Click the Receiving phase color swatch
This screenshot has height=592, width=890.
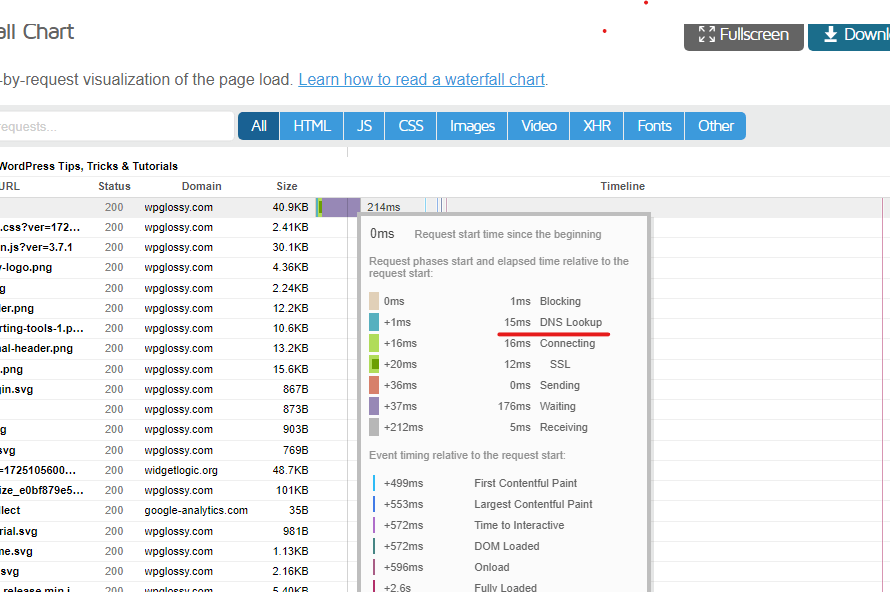373,427
